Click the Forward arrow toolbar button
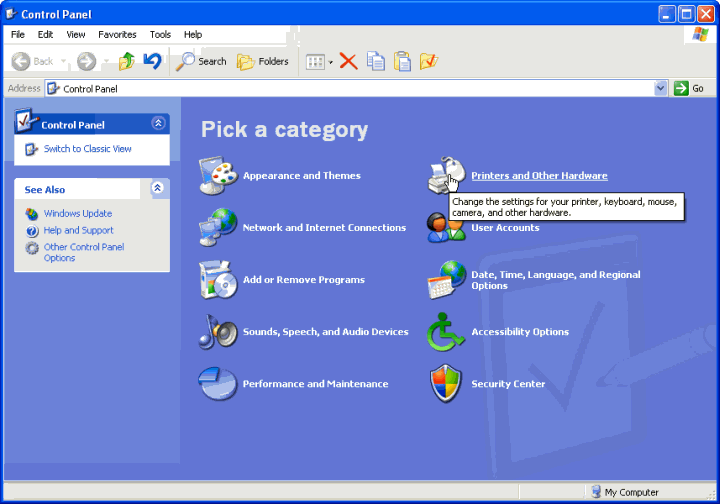Screen dimensions: 720x504 [x=86, y=61]
